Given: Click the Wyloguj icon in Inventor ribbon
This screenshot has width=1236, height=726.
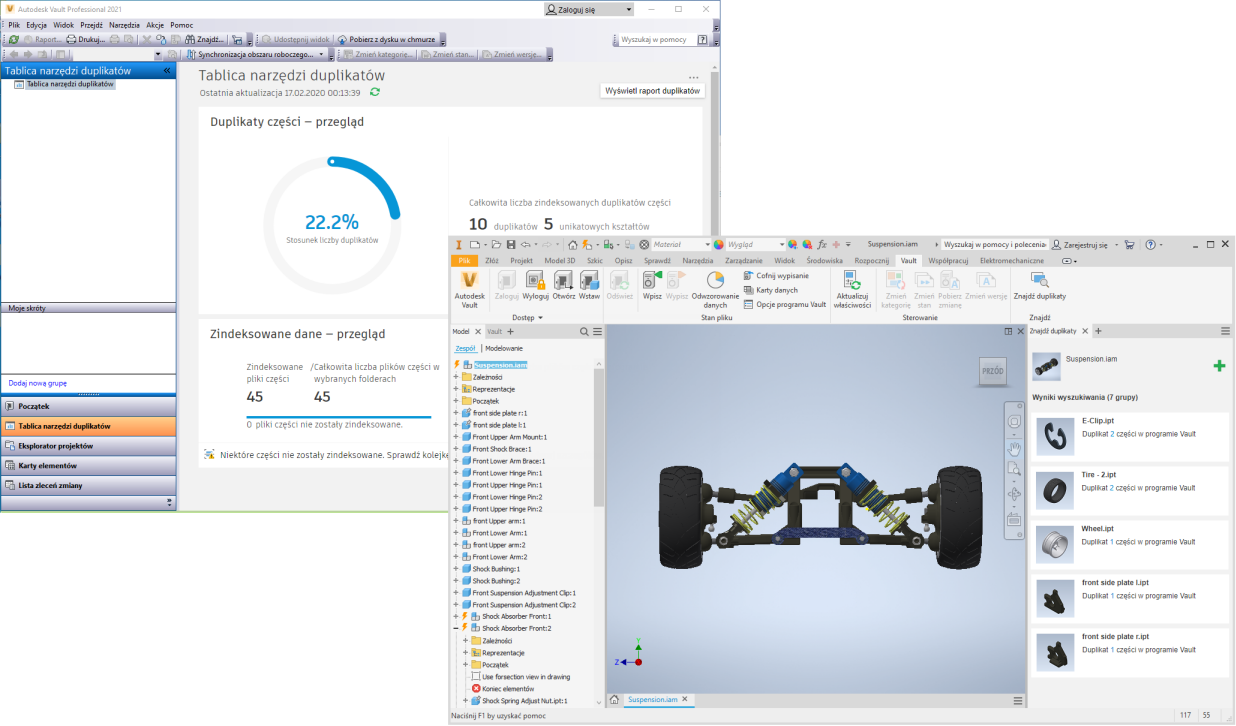Looking at the screenshot, I should pos(535,280).
